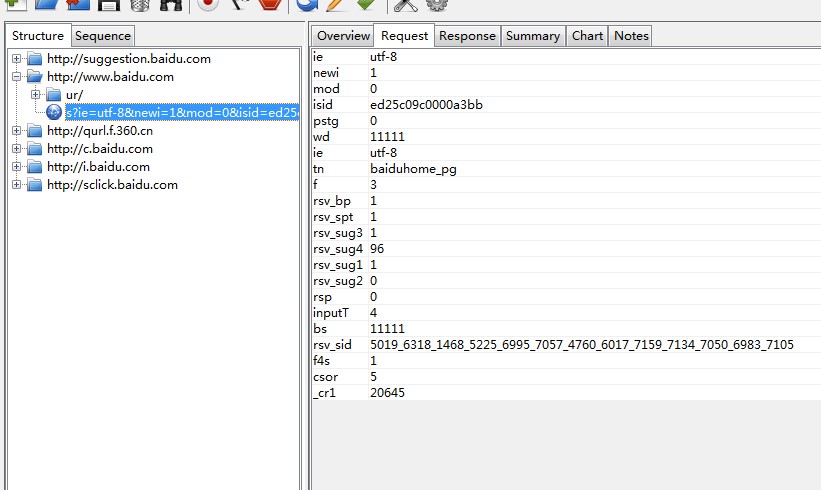The image size is (821, 490).
Task: Edit the request with the pencil icon
Action: pyautogui.click(x=336, y=4)
